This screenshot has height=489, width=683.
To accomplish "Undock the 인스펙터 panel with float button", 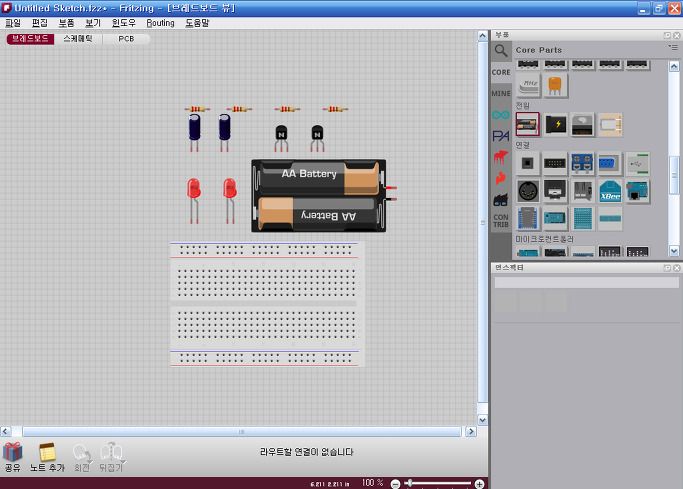I will tap(667, 268).
